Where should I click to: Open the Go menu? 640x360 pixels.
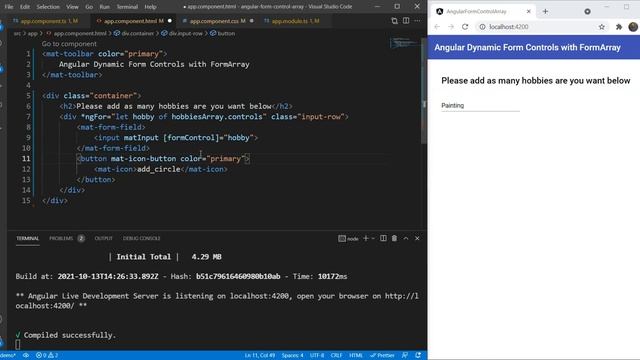tap(89, 7)
